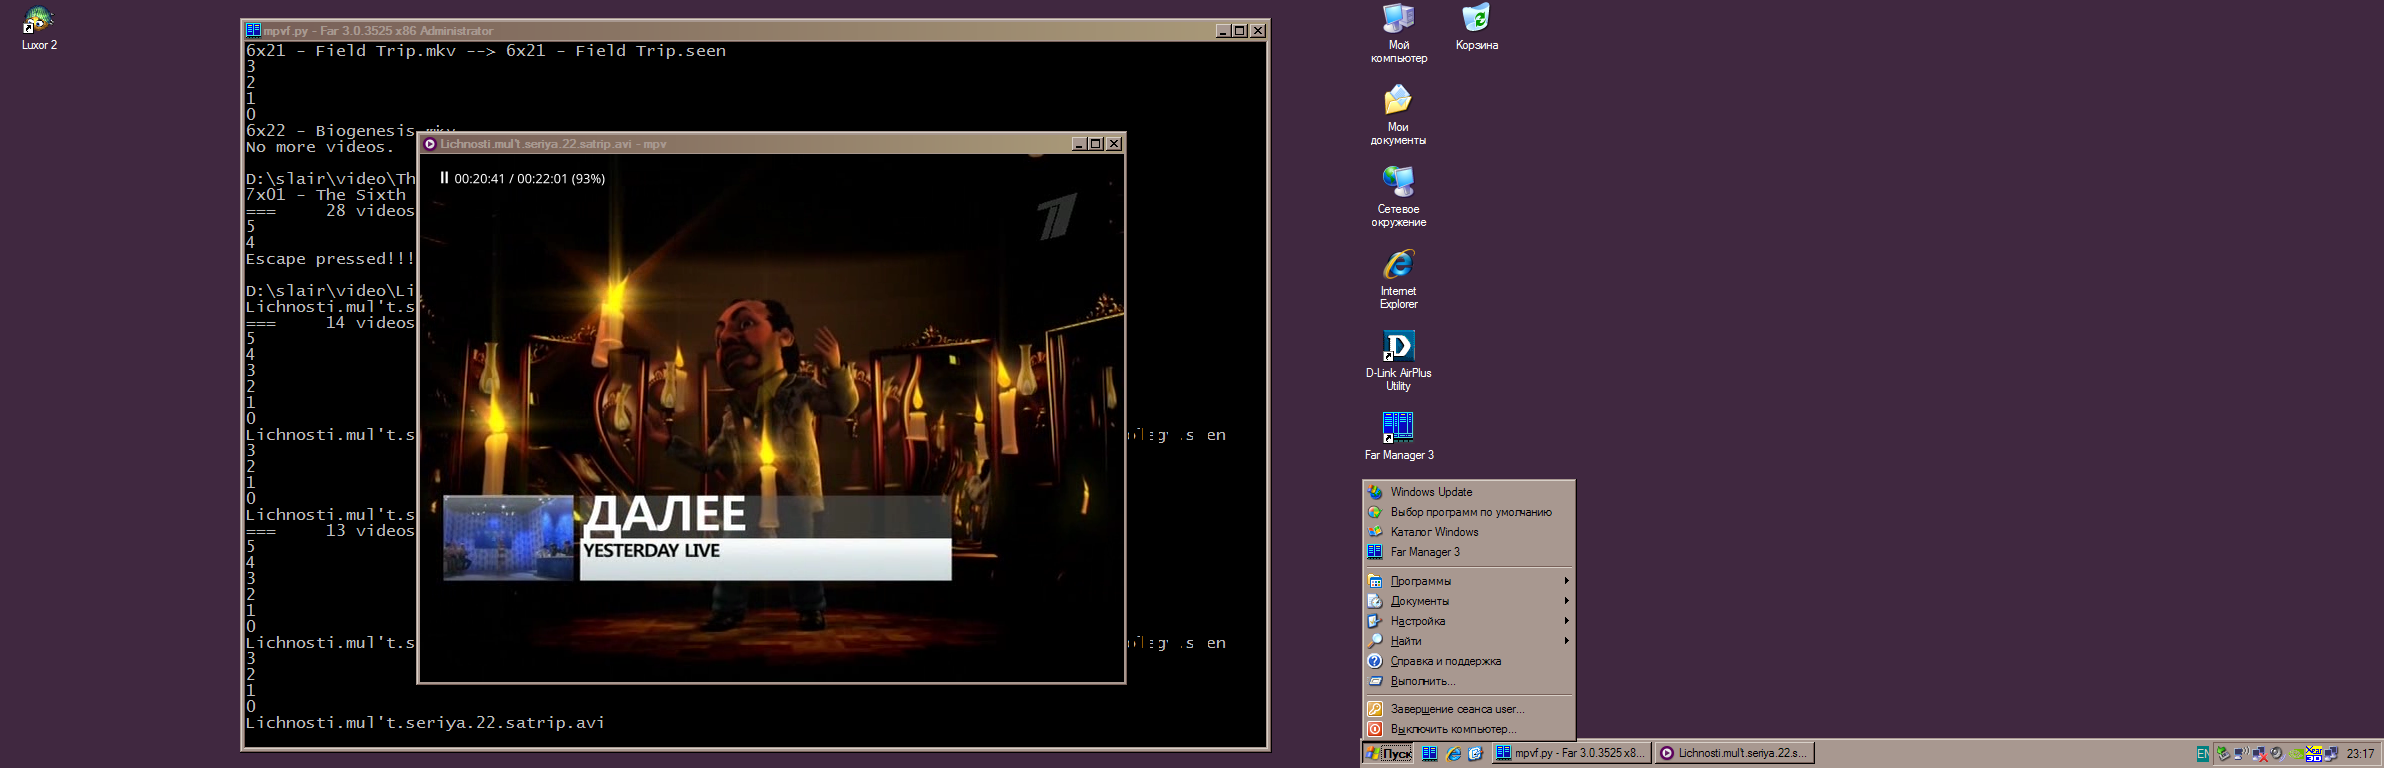Screen dimensions: 2384x768
Task: Open the D-Link AirPlus Utility shortcut
Action: click(x=1398, y=361)
